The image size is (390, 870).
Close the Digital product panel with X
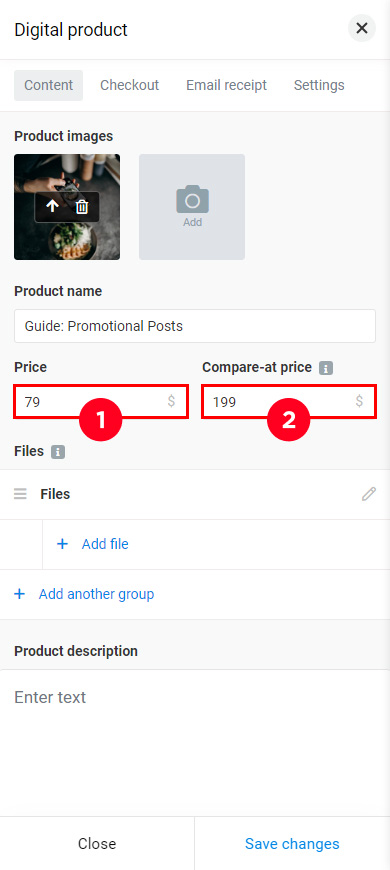[x=362, y=28]
